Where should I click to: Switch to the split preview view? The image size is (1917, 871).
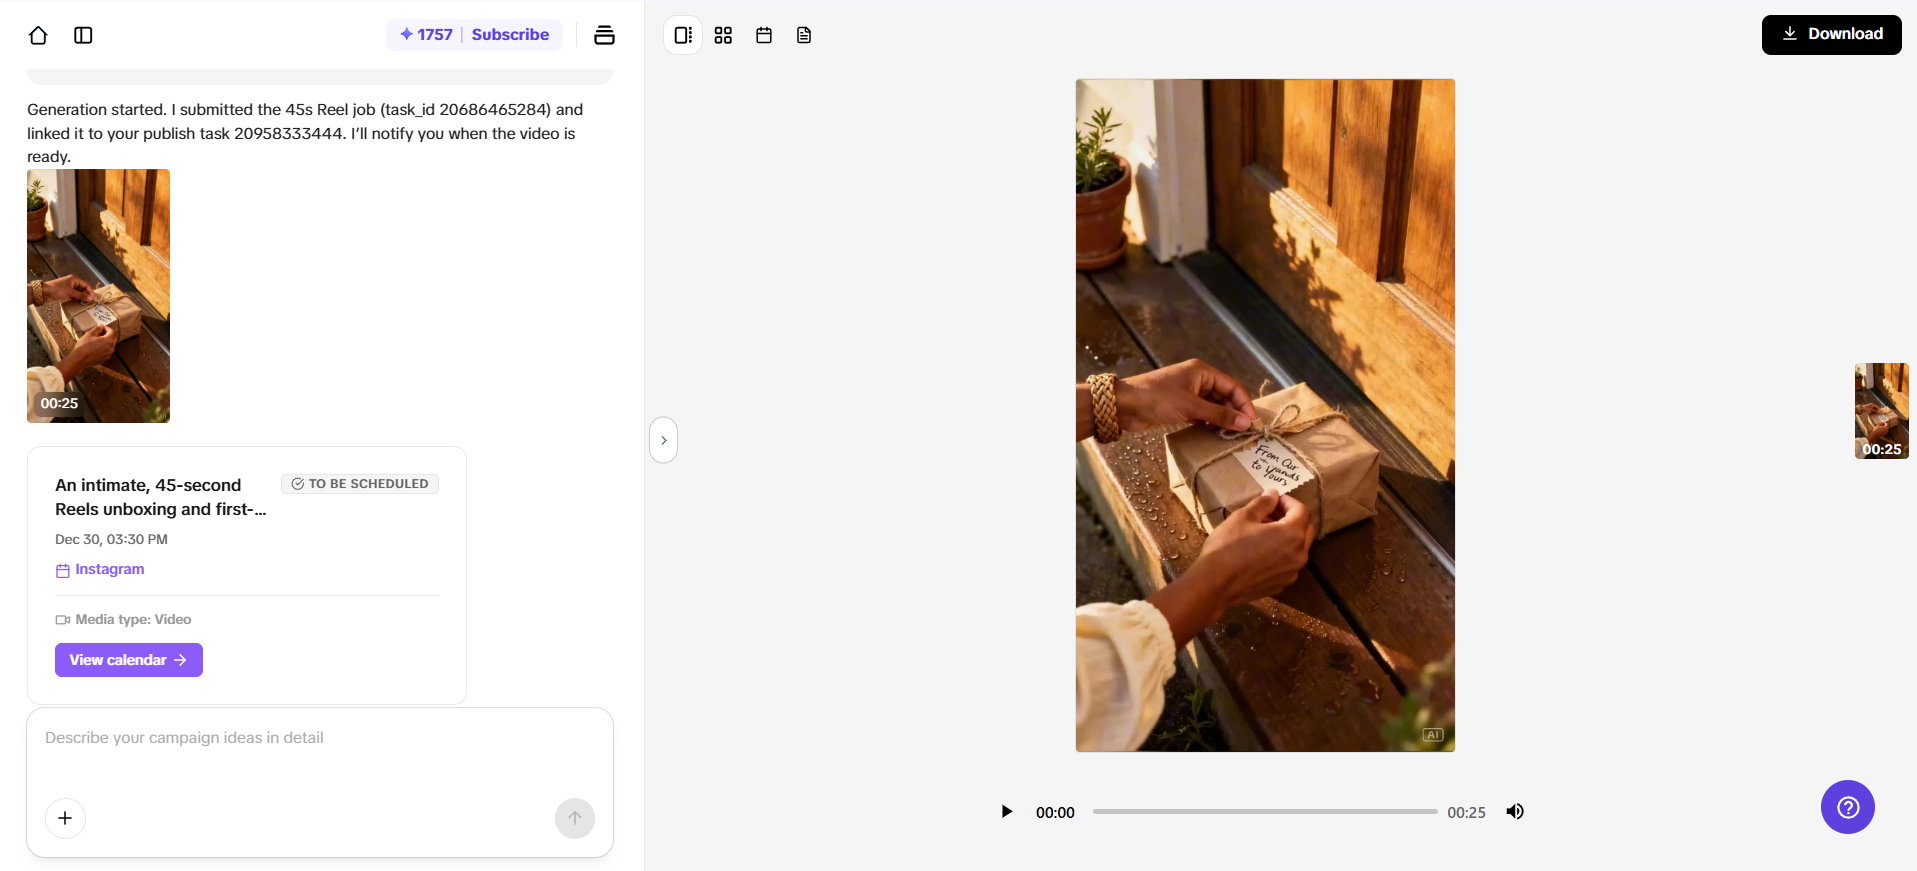(683, 35)
